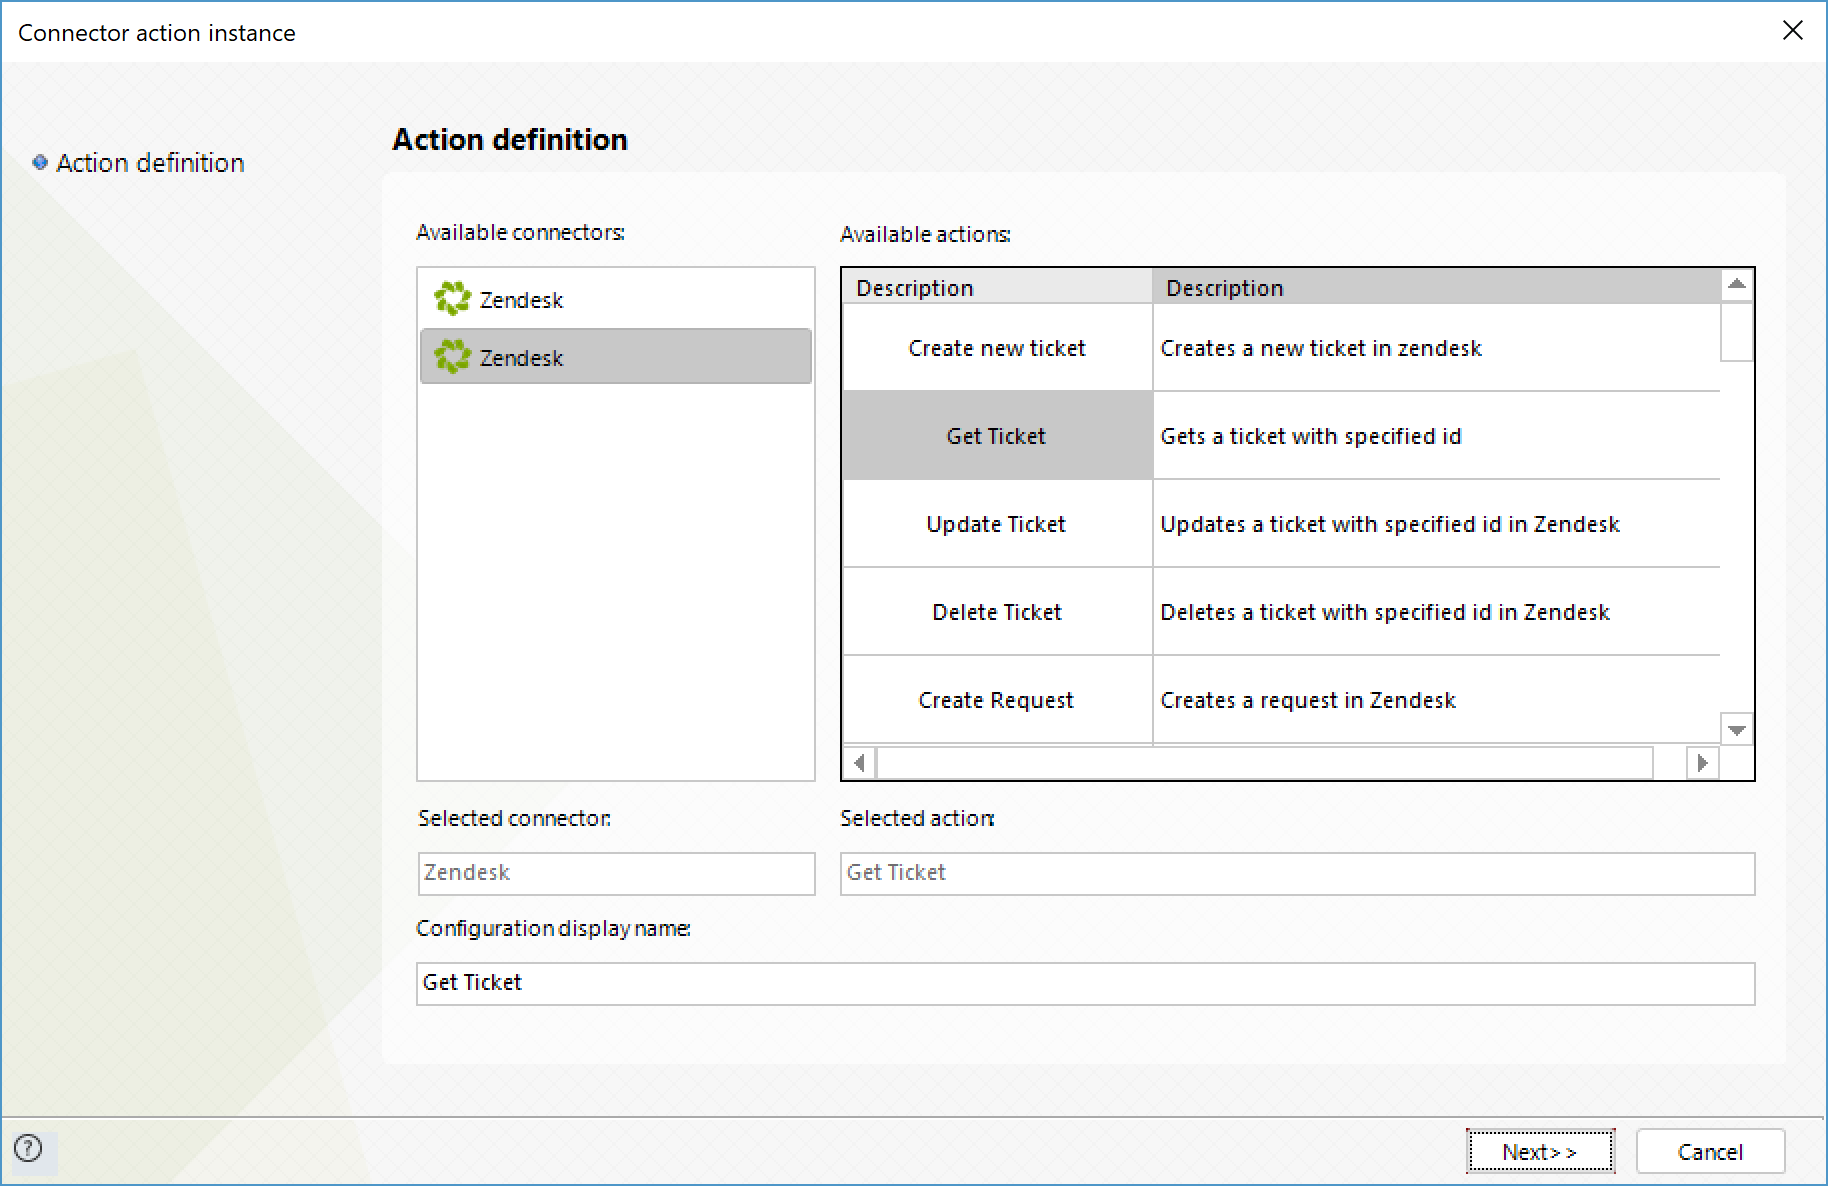Click Next to continue the wizard
Viewport: 1828px width, 1186px height.
point(1540,1151)
